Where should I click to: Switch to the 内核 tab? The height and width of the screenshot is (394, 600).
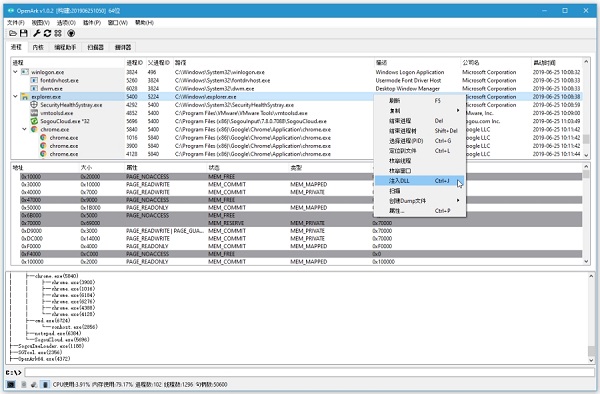pyautogui.click(x=38, y=47)
